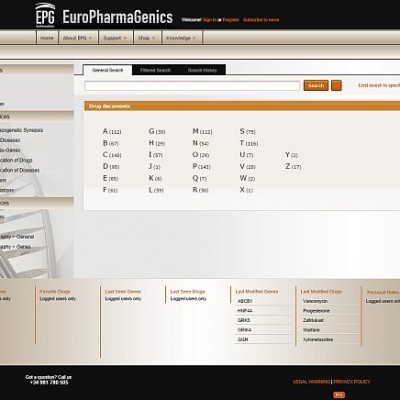Open drug documents starting with O

coord(201,155)
